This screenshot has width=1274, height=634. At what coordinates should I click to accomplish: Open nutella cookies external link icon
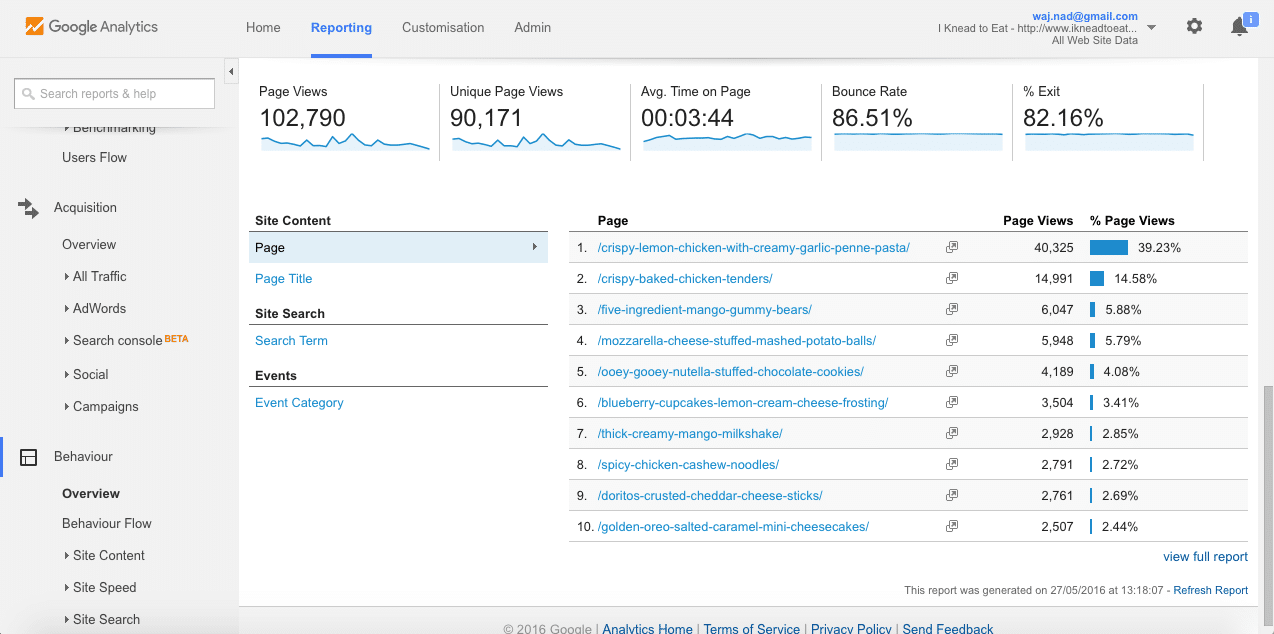click(952, 371)
